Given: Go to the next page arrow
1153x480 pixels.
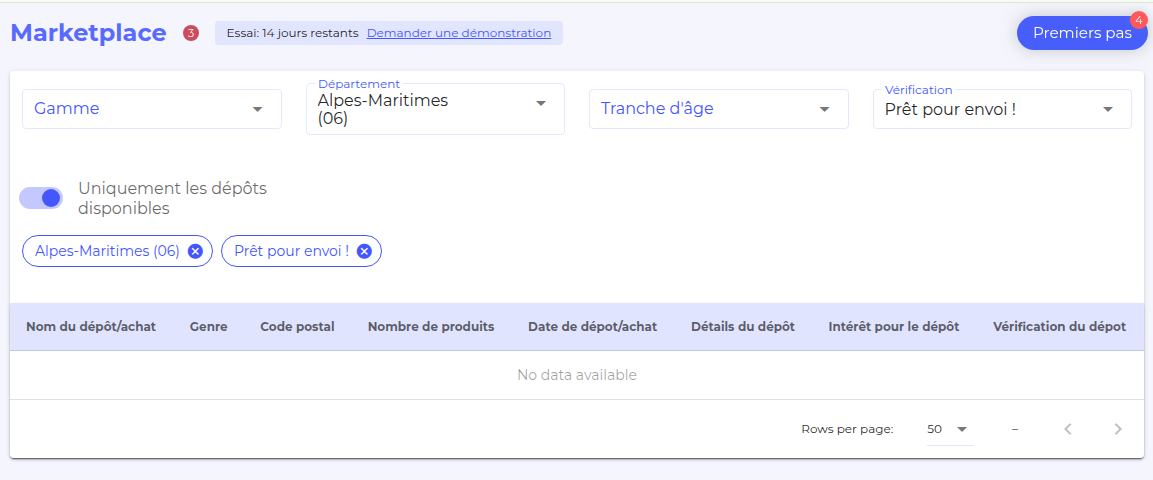Looking at the screenshot, I should coord(1118,429).
